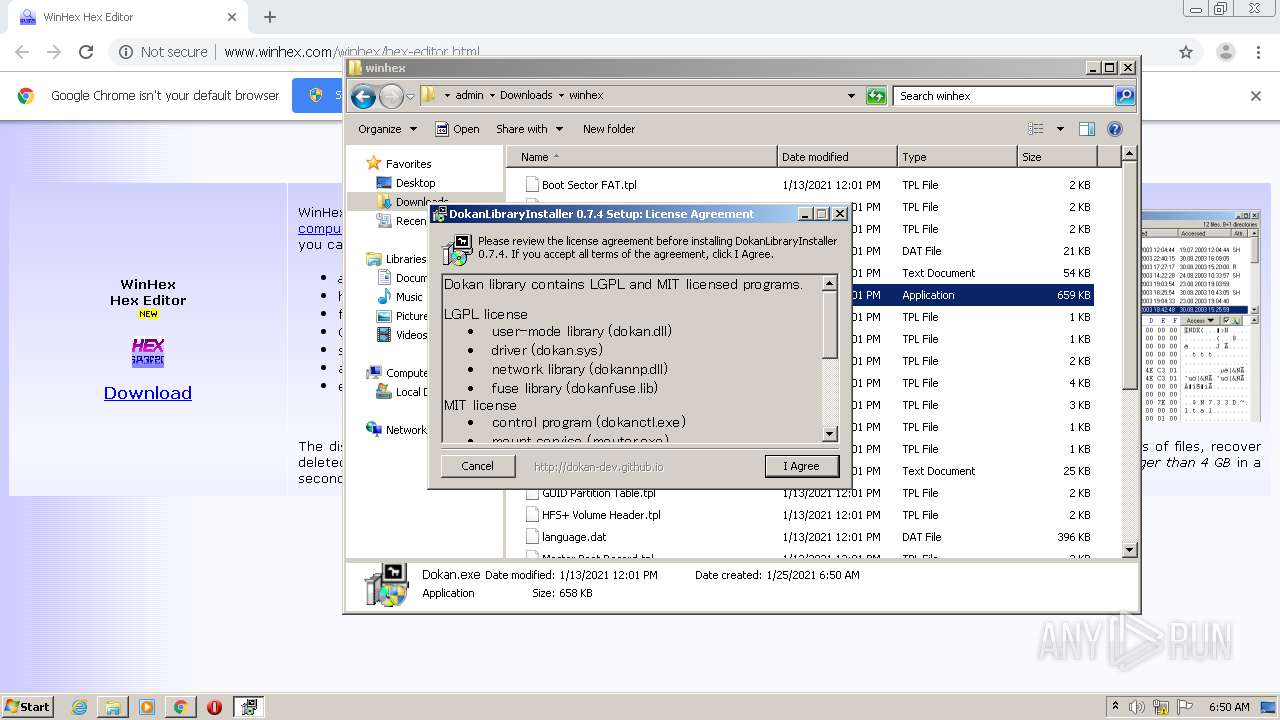
Task: Open Explorer help icon
Action: click(x=1115, y=129)
